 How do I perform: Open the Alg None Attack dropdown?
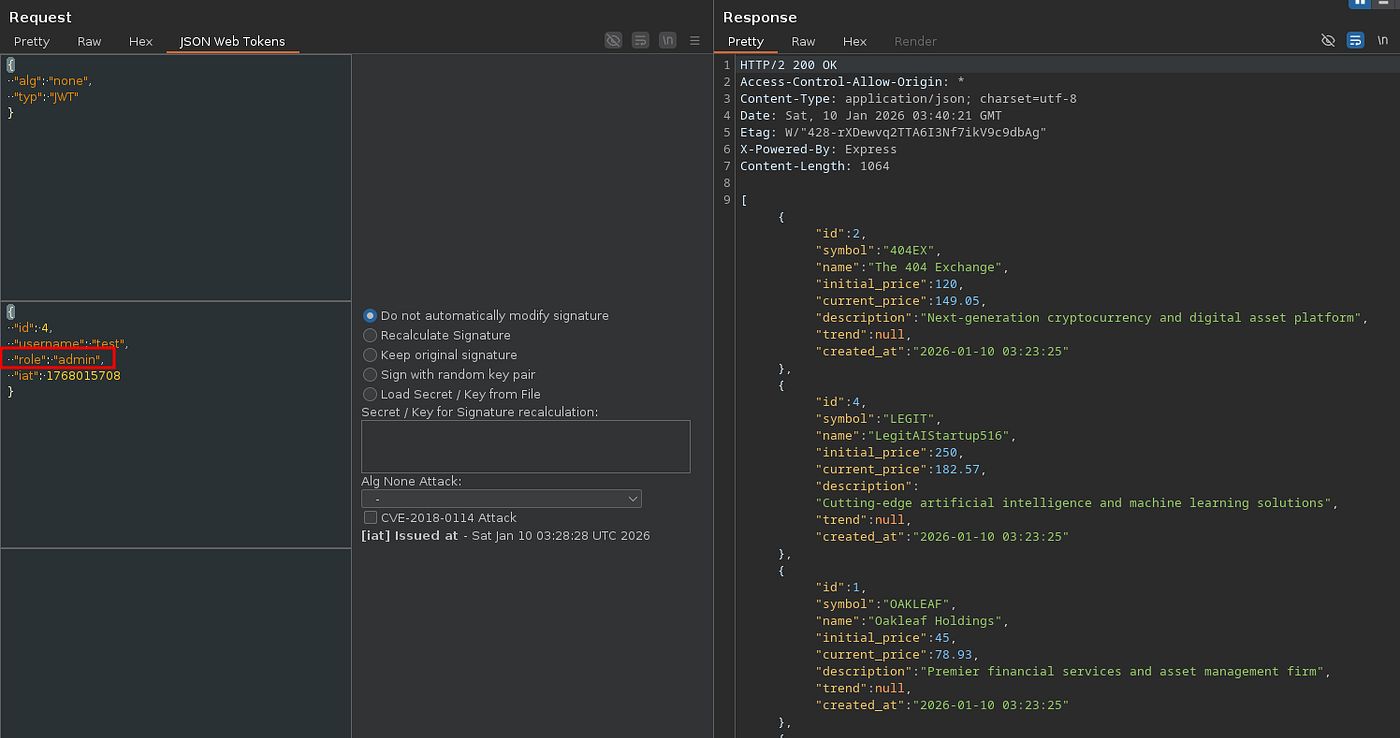point(501,498)
